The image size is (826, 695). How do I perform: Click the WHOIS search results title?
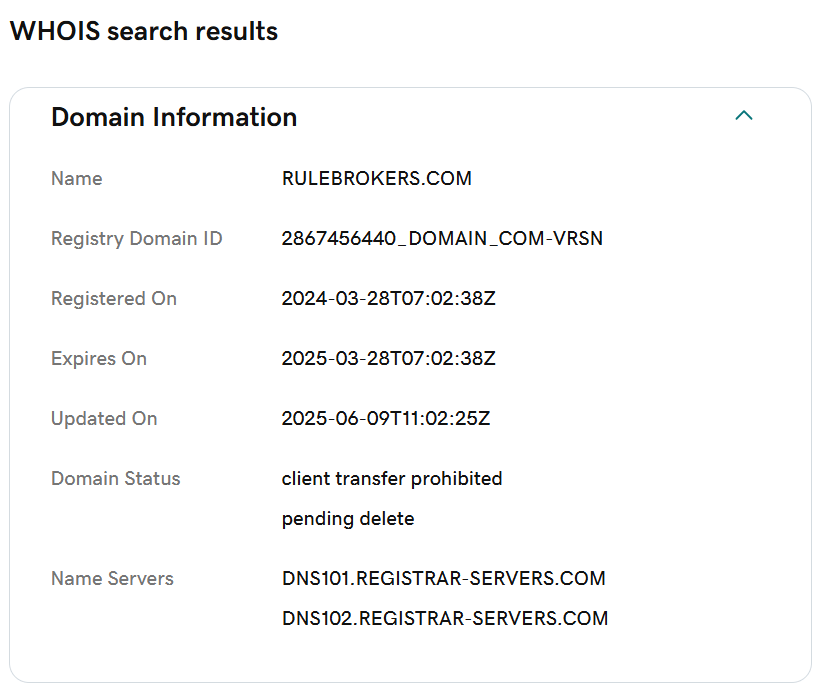pos(144,31)
